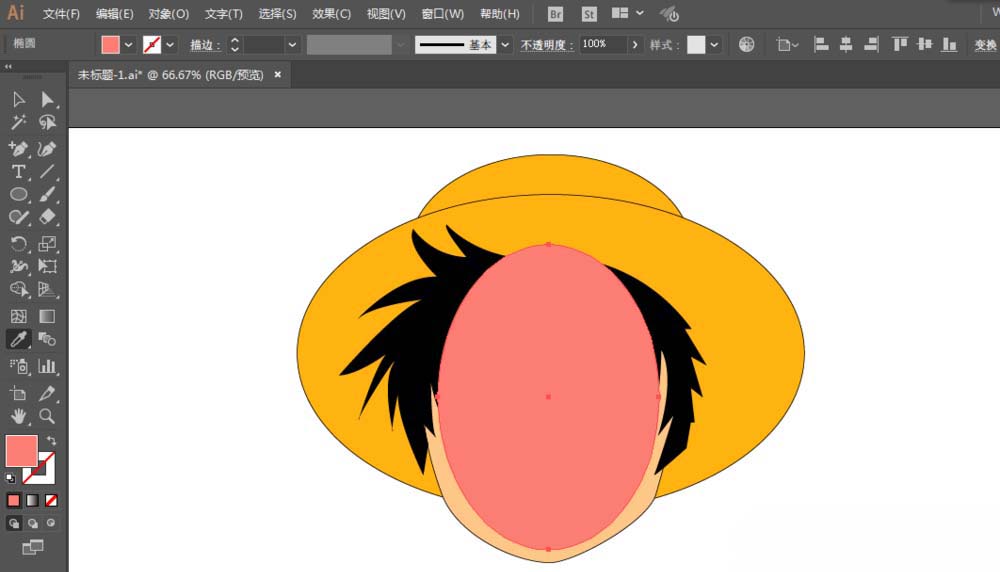Select the Mesh tool
1000x572 pixels.
[18, 316]
